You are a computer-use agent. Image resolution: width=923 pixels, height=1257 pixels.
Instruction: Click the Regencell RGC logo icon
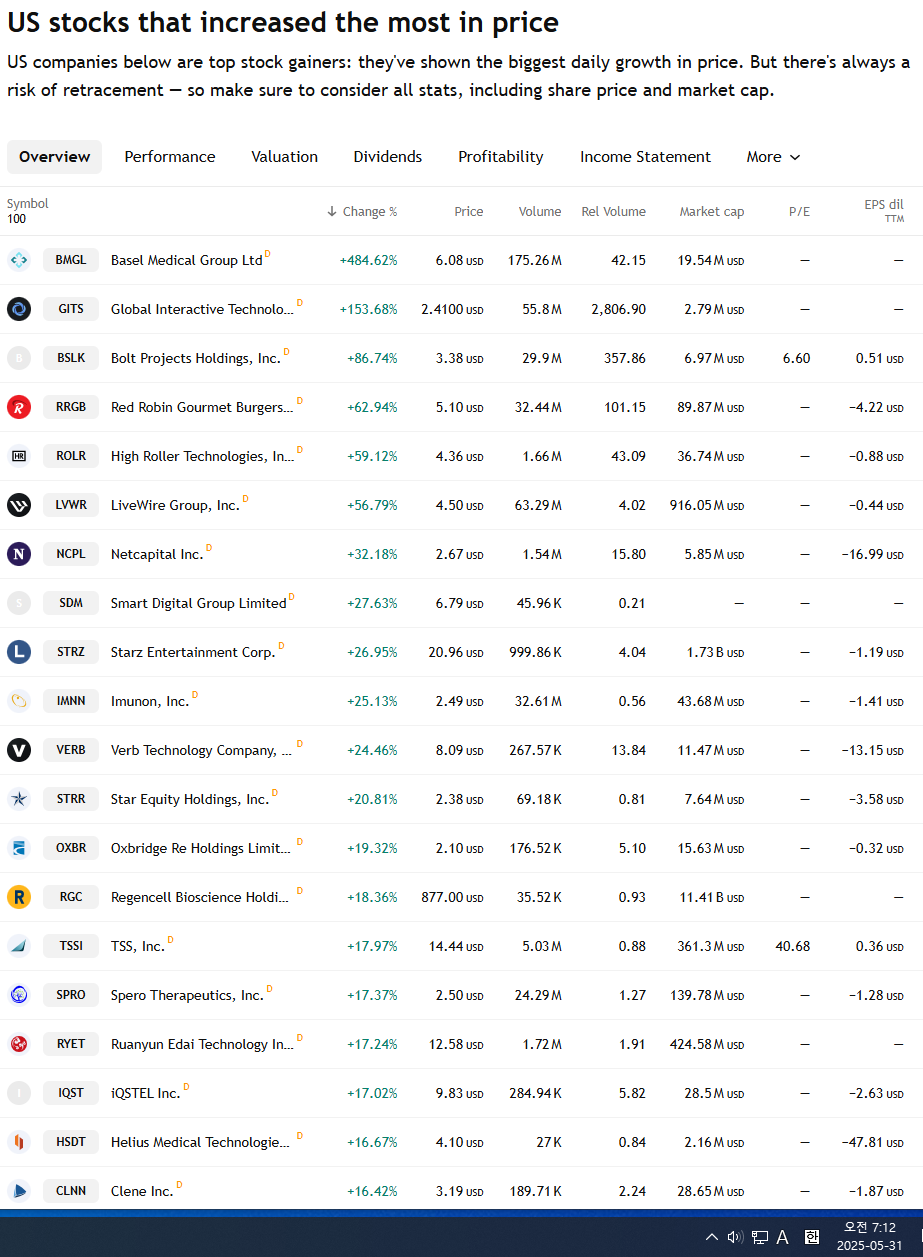tap(19, 898)
